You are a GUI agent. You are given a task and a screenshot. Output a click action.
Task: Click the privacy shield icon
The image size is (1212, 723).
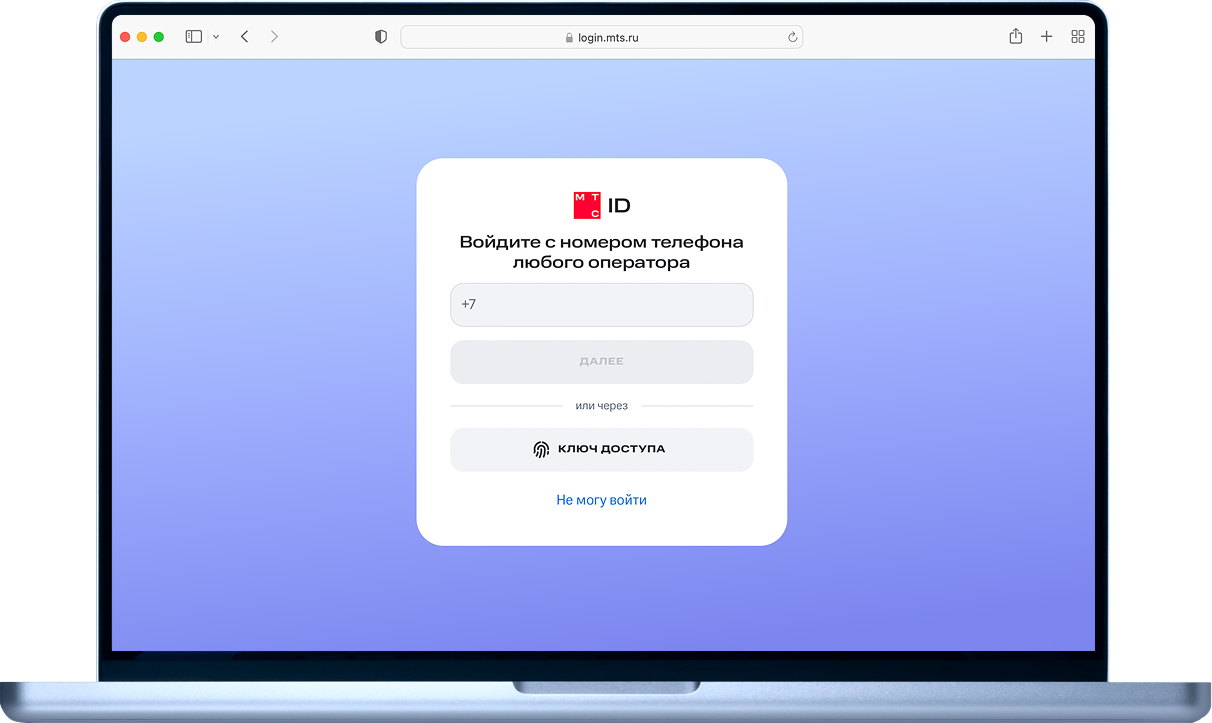pos(380,37)
